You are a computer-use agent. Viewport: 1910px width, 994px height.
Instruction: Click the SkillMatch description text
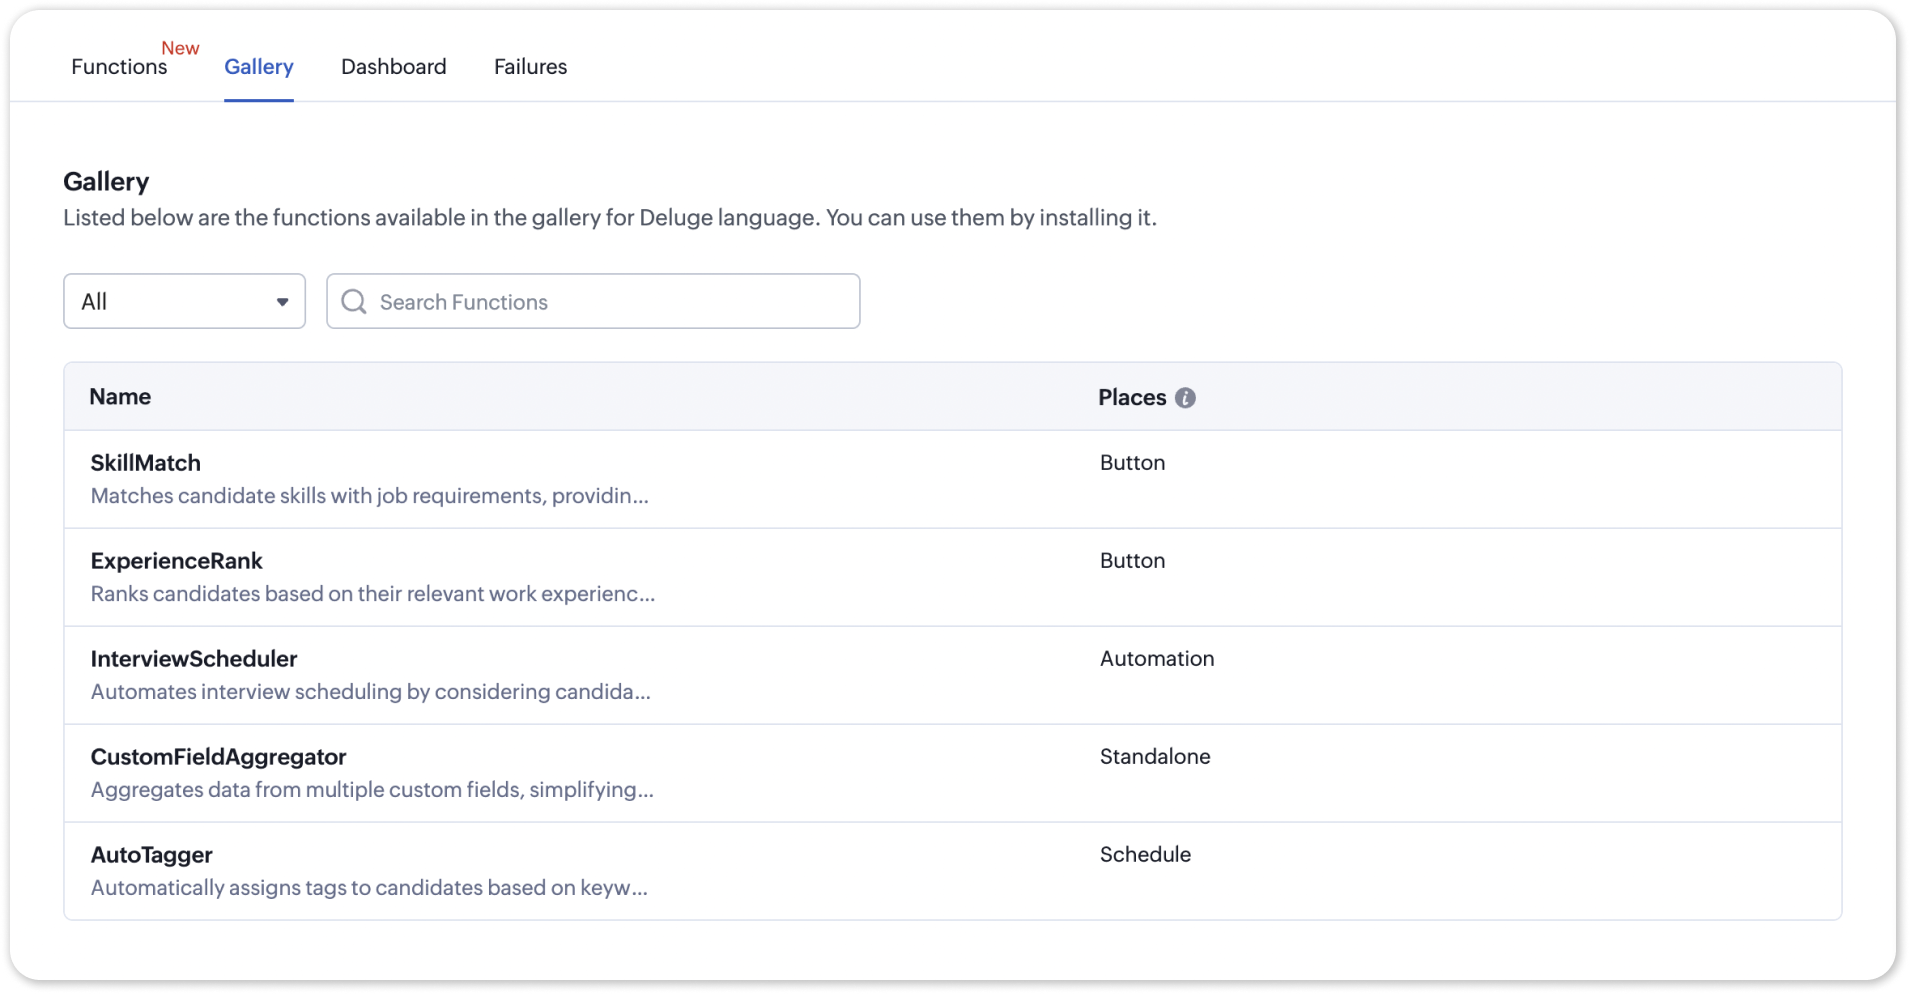click(x=369, y=496)
